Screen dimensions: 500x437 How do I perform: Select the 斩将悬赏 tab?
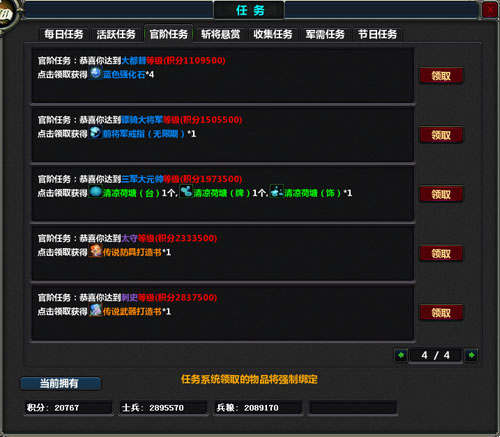(x=221, y=34)
